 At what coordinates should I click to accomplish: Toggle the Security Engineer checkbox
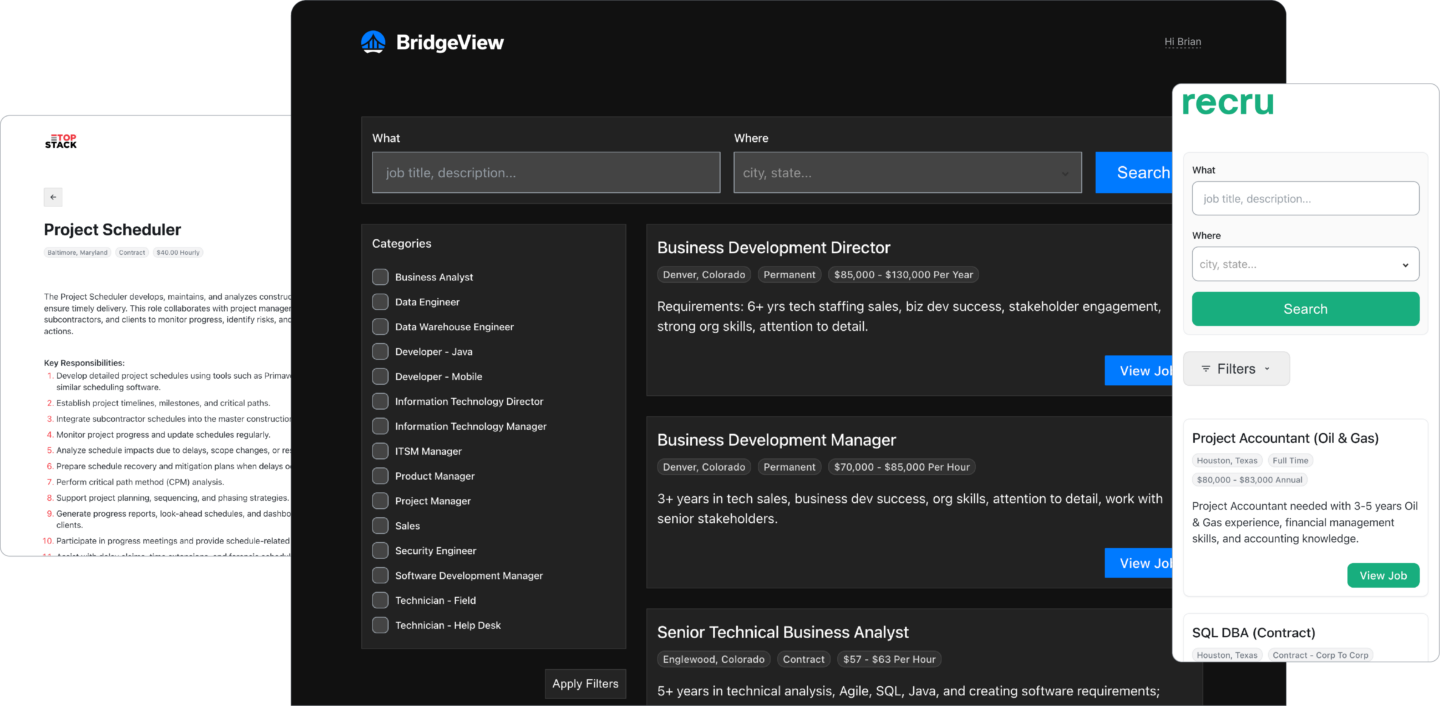[380, 551]
